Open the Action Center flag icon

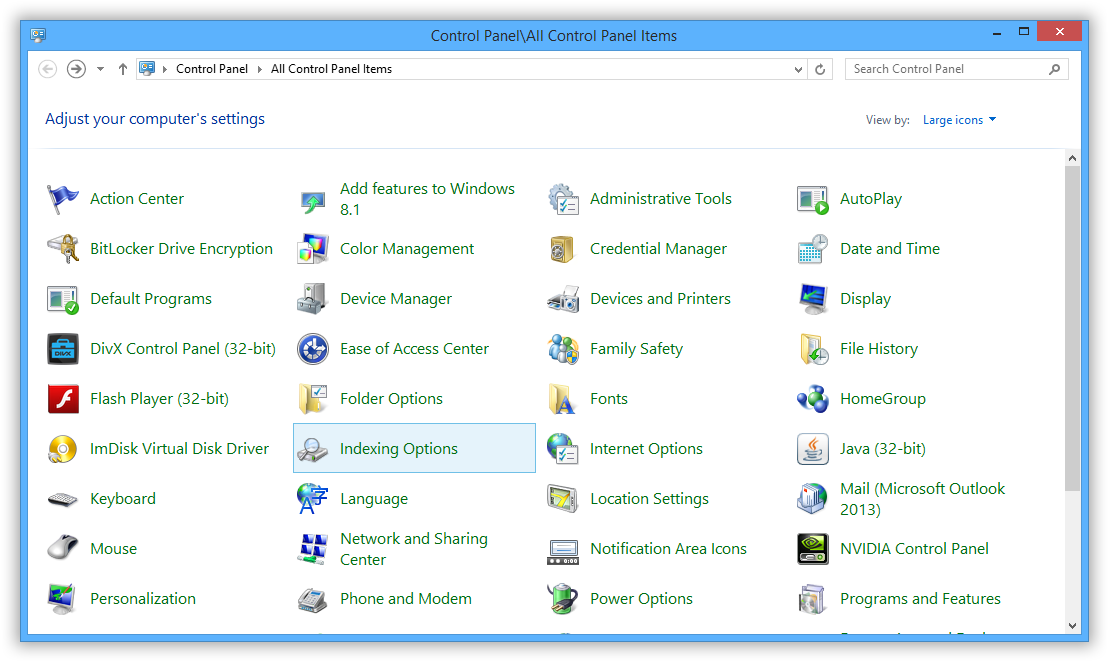[x=62, y=199]
